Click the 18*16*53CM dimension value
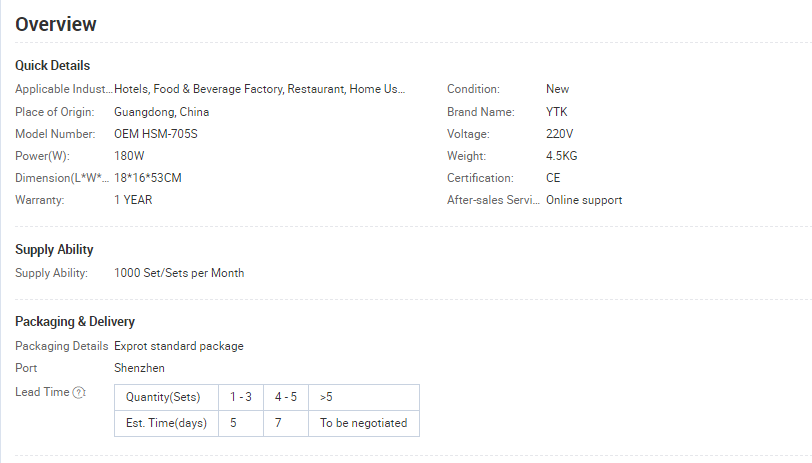 [x=148, y=178]
